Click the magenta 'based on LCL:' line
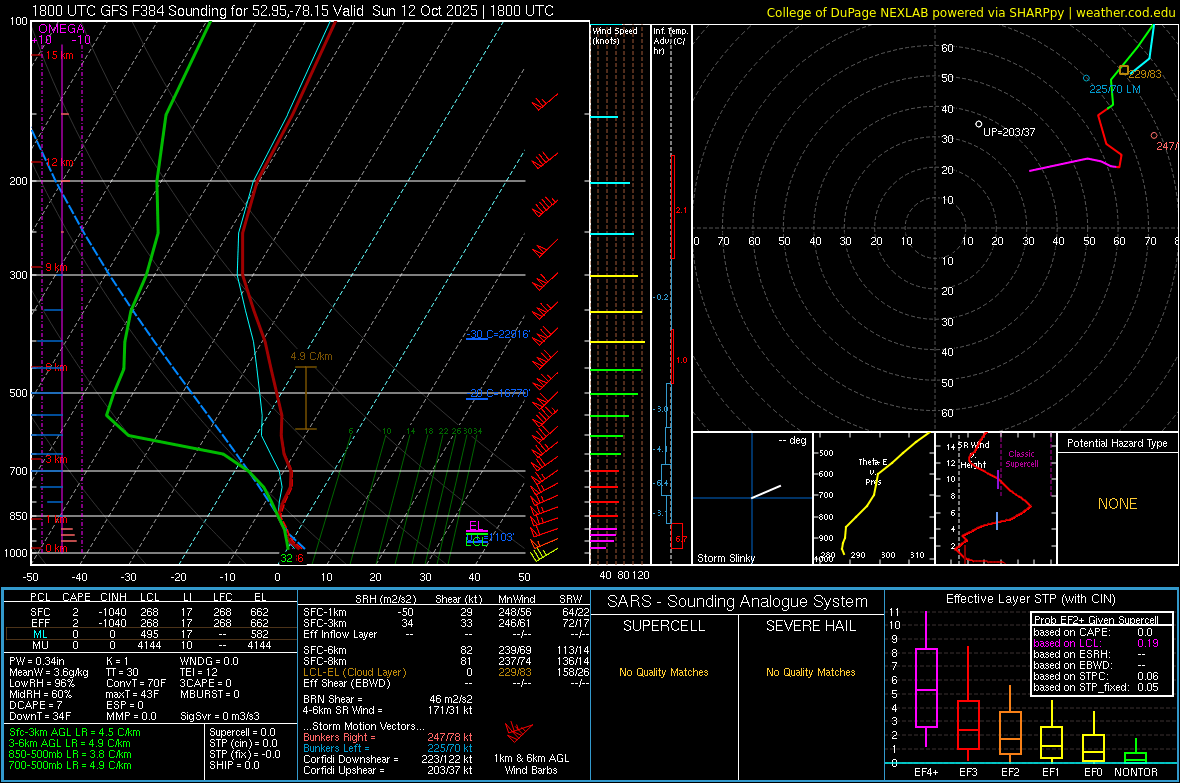The height and width of the screenshot is (783, 1180). tap(1096, 643)
